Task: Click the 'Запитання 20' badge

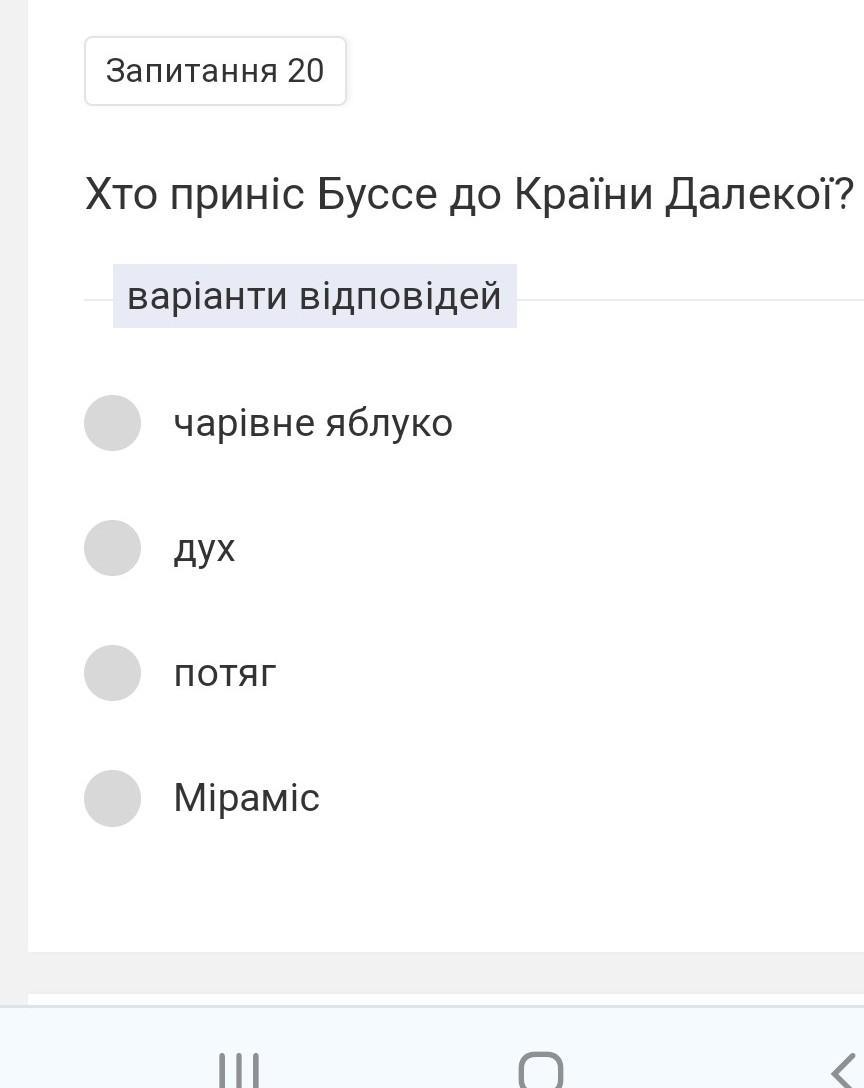Action: point(215,71)
